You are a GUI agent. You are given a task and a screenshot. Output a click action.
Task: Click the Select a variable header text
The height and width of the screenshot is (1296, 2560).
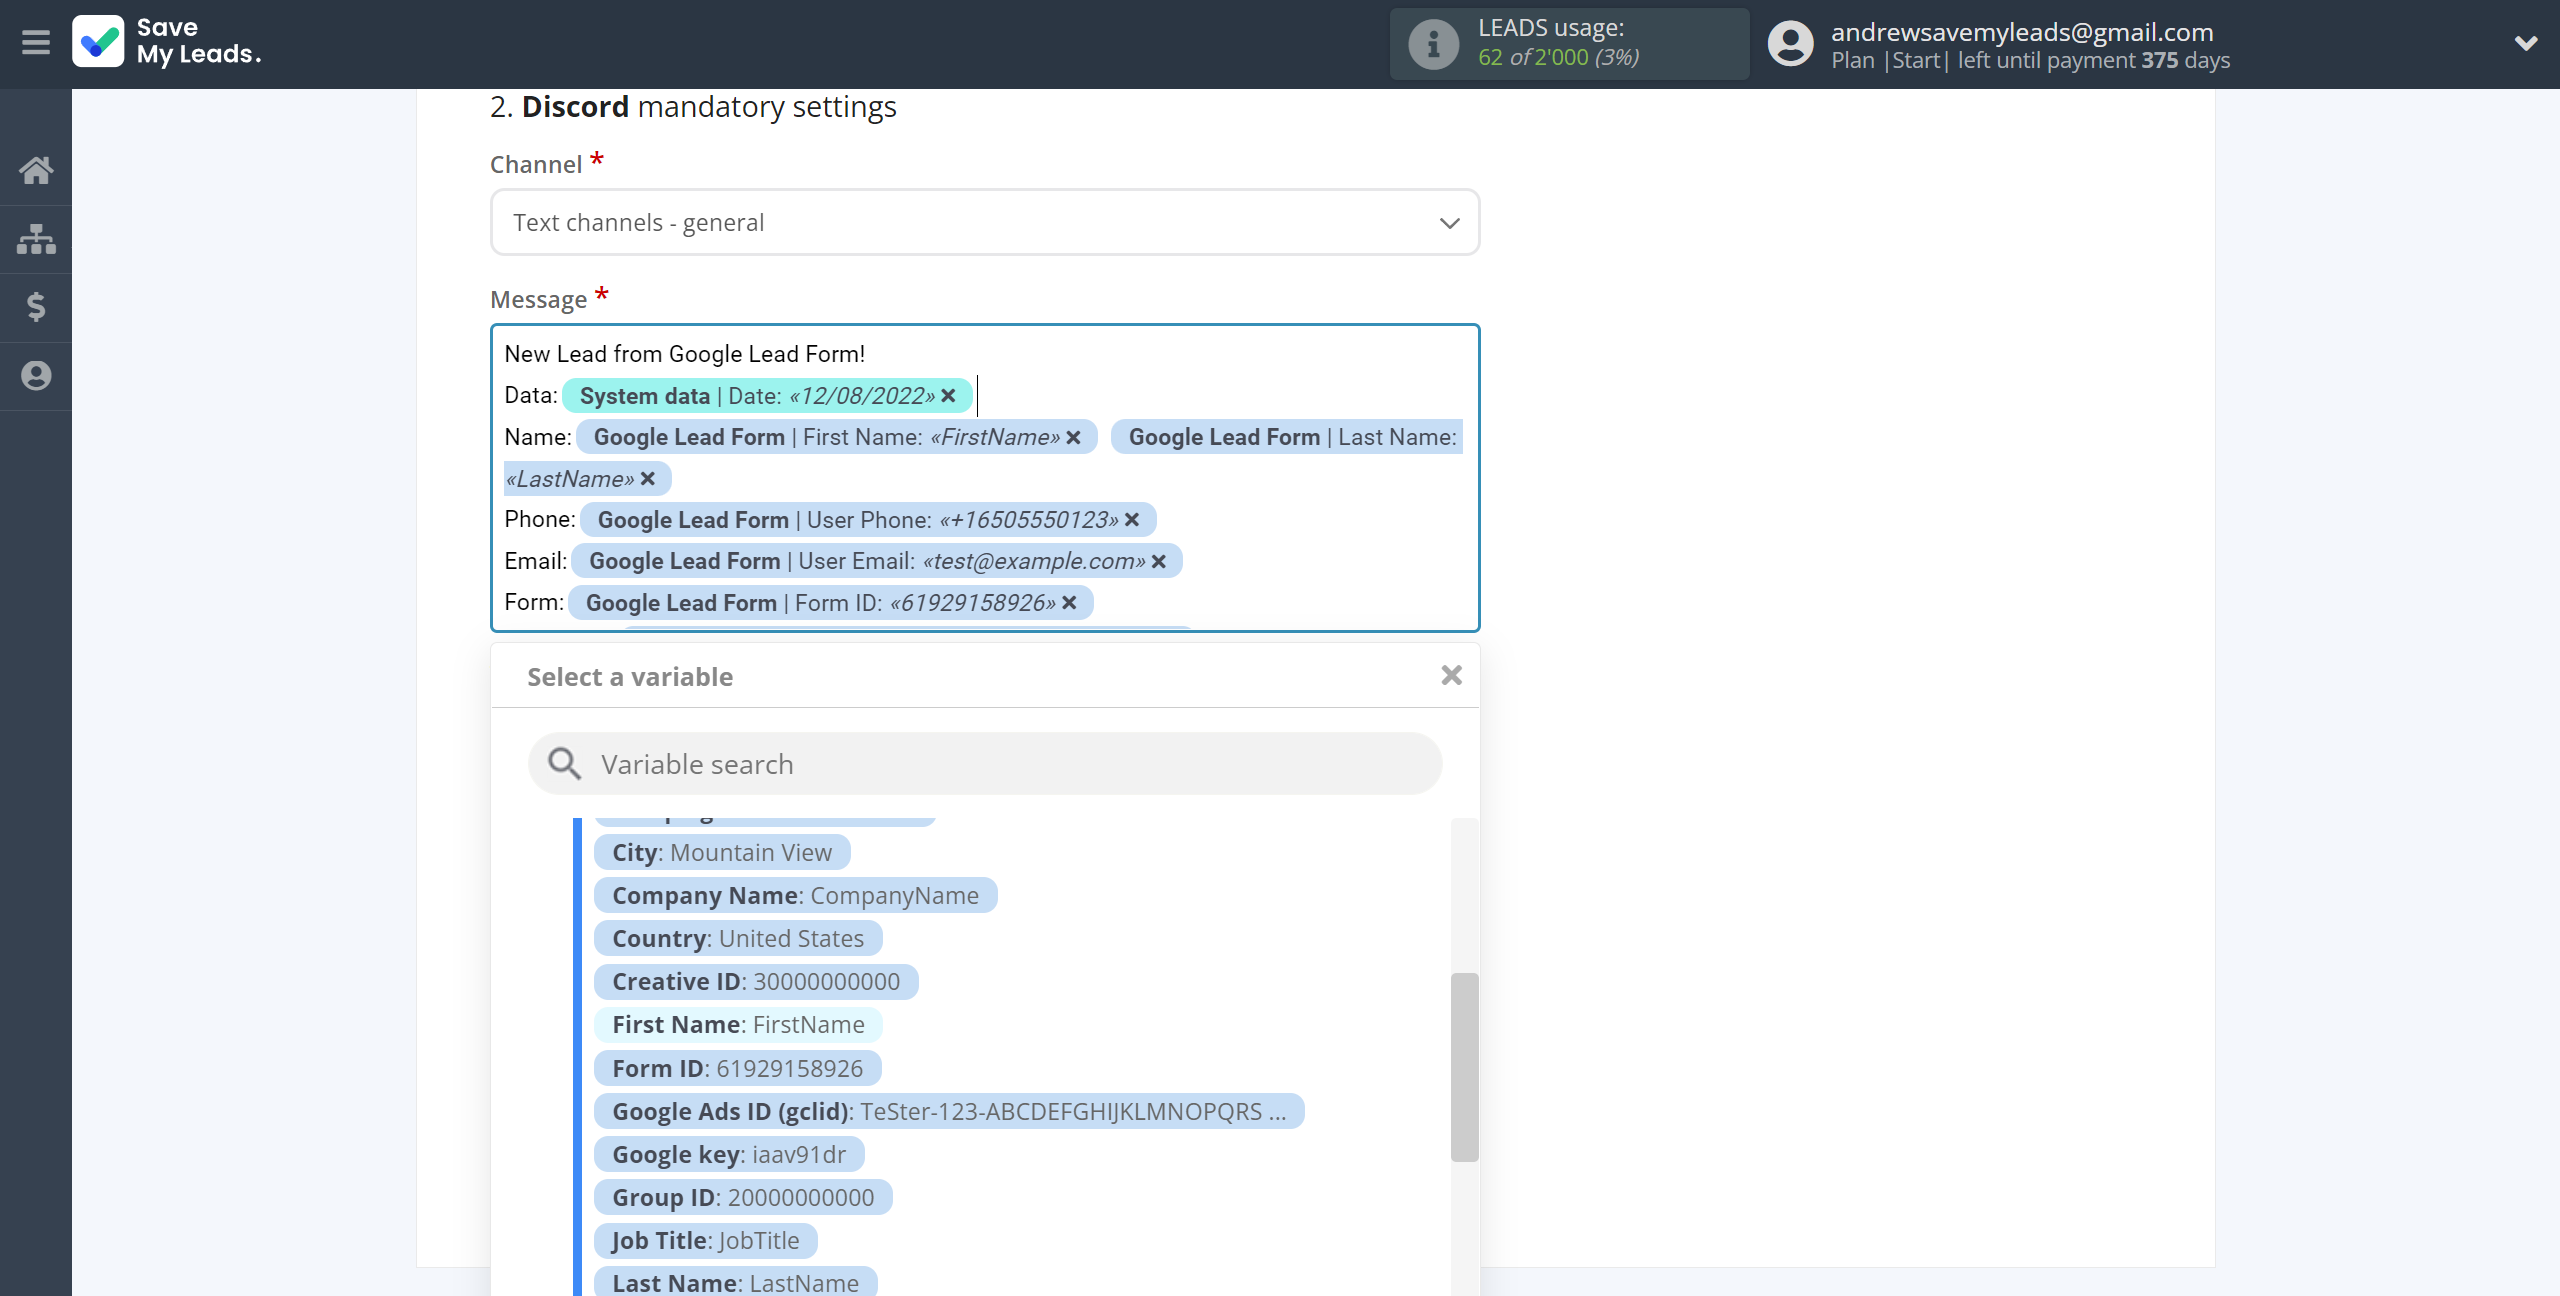(x=630, y=677)
